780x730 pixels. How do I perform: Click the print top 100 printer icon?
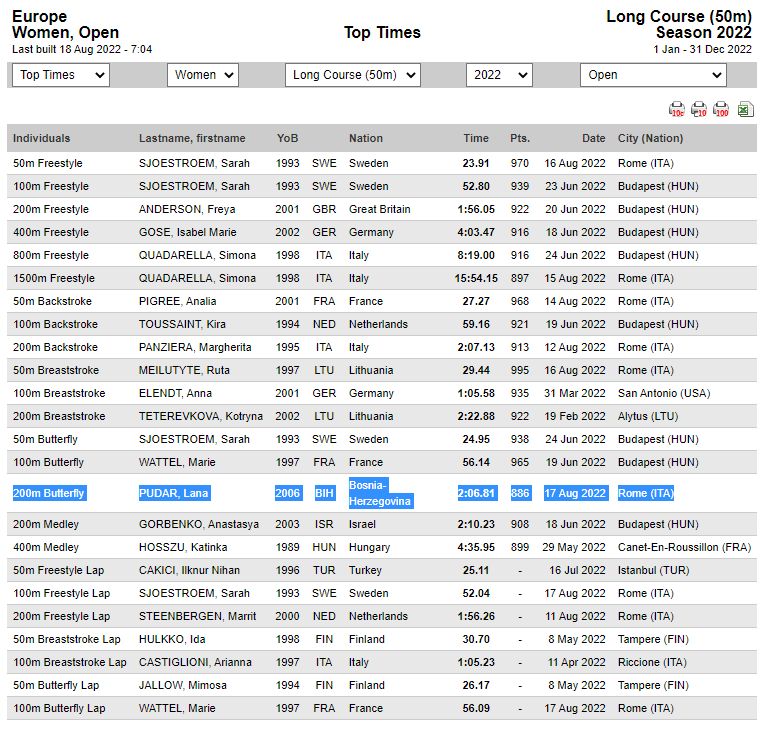pyautogui.click(x=721, y=109)
